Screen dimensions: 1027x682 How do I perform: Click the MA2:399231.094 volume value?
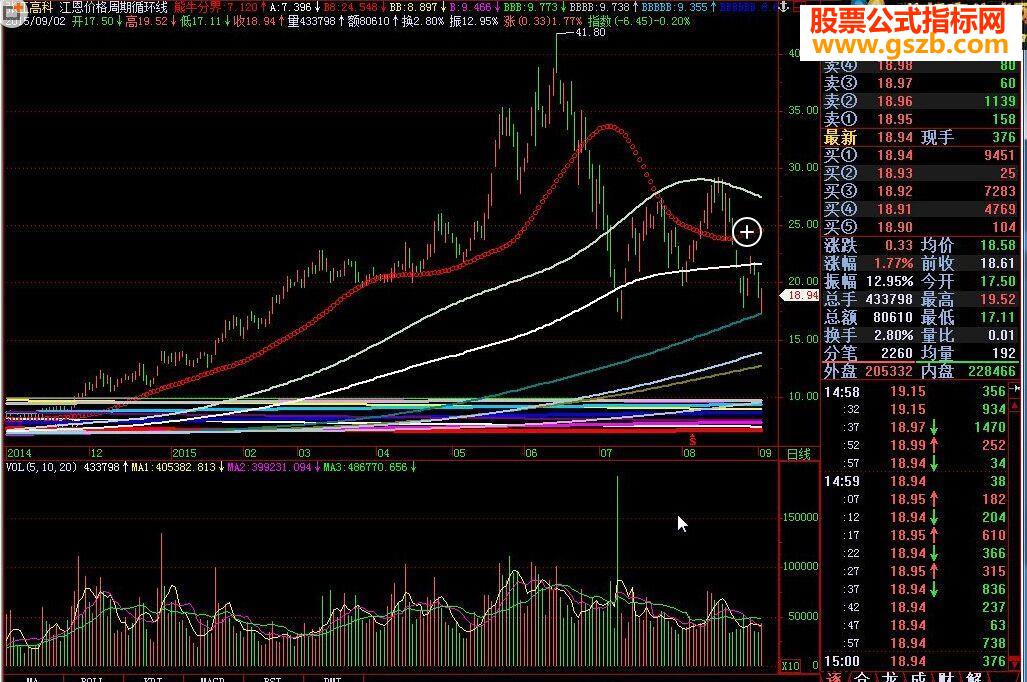pos(269,467)
